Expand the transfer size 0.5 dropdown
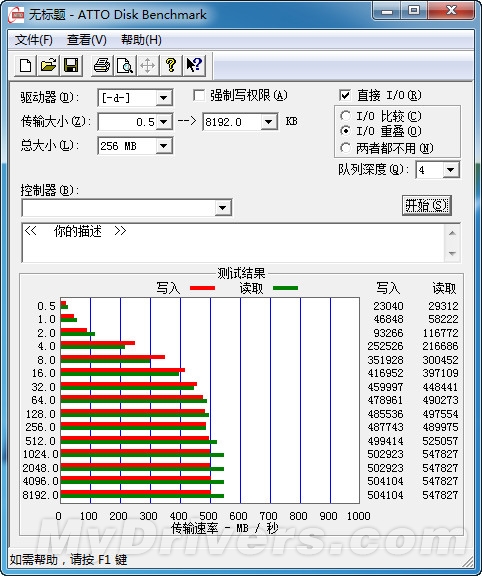Viewport: 482px width, 576px height. 163,122
